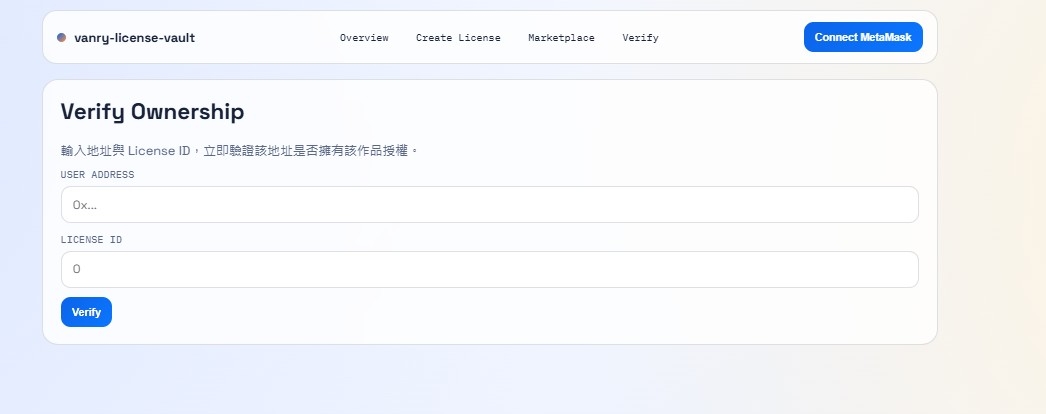Open the Marketplace nav link
Viewport: 1046px width, 414px height.
(561, 38)
